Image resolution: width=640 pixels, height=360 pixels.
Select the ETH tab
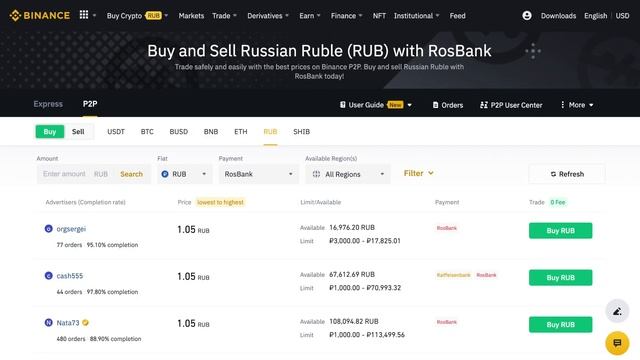pyautogui.click(x=241, y=131)
